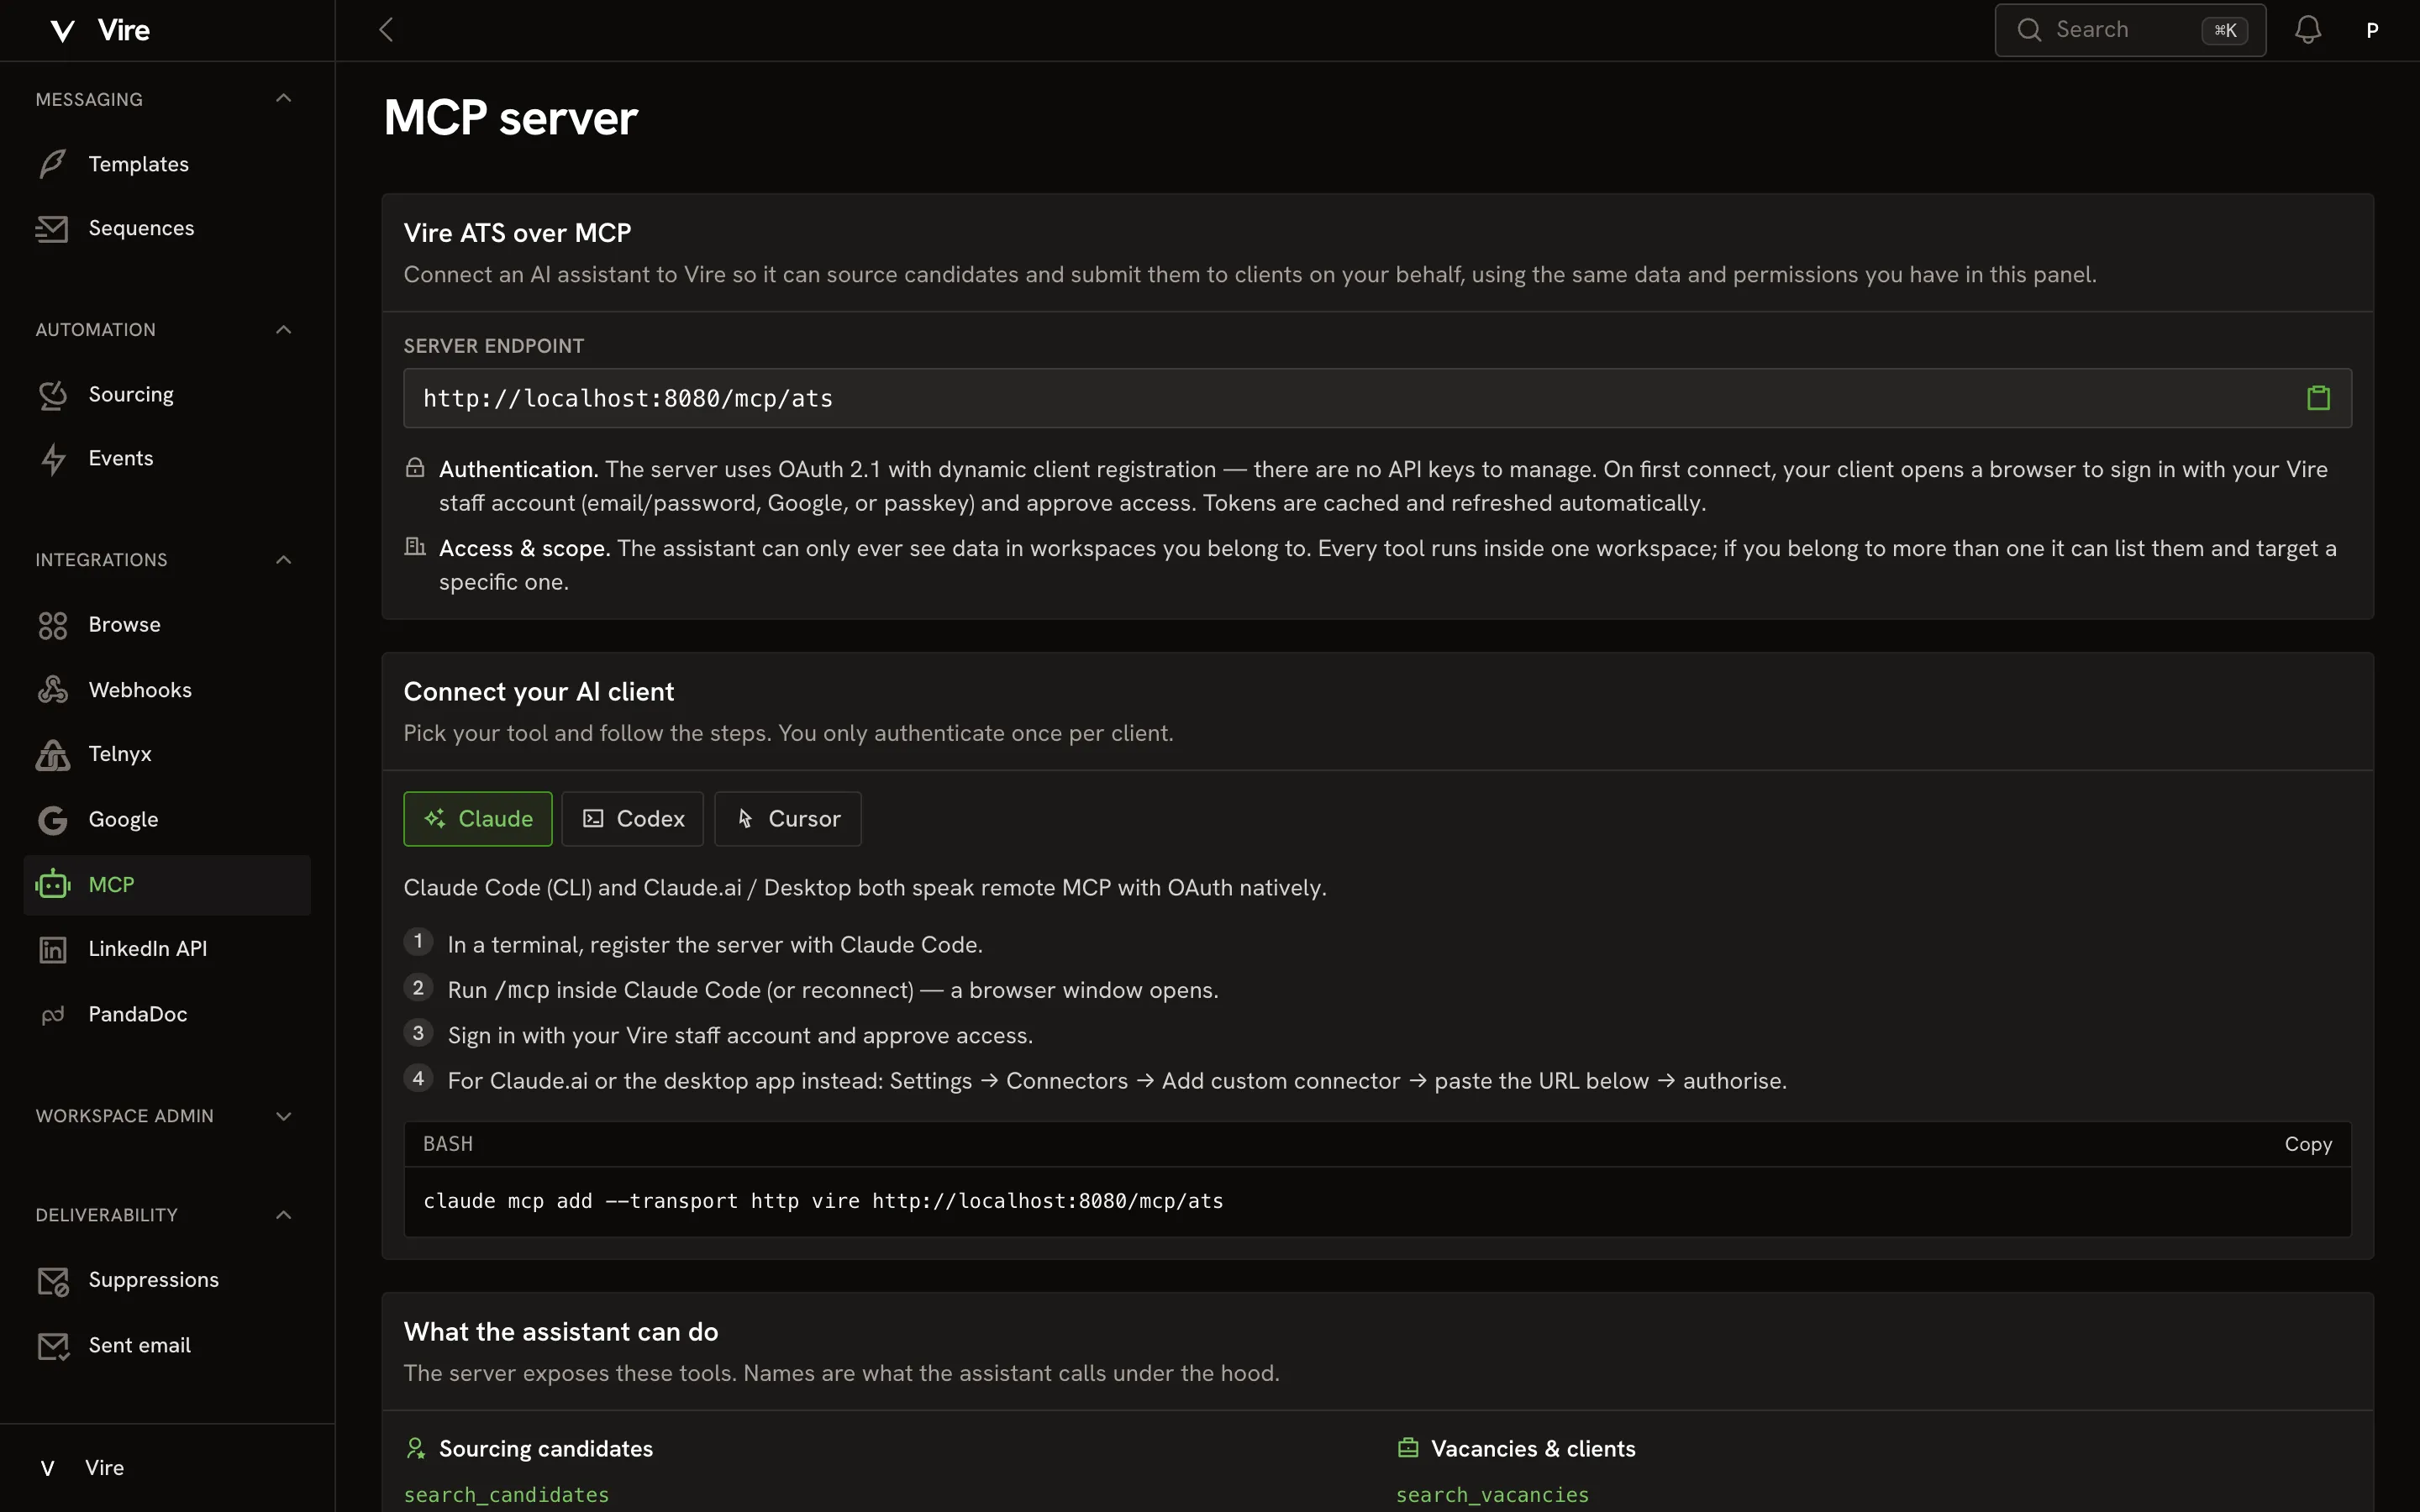Click the 'Connect your AI client' heading
This screenshot has height=1512, width=2420.
point(539,692)
